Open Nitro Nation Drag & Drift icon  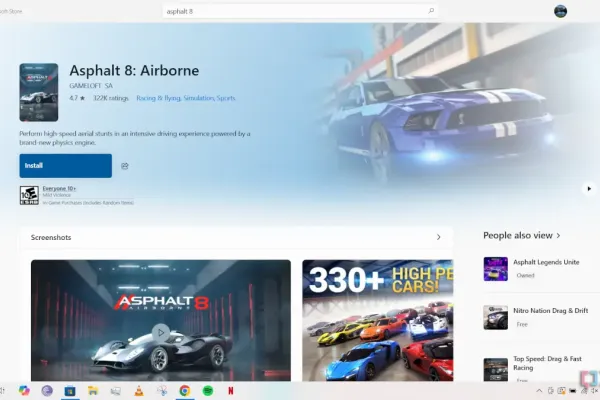click(x=496, y=317)
